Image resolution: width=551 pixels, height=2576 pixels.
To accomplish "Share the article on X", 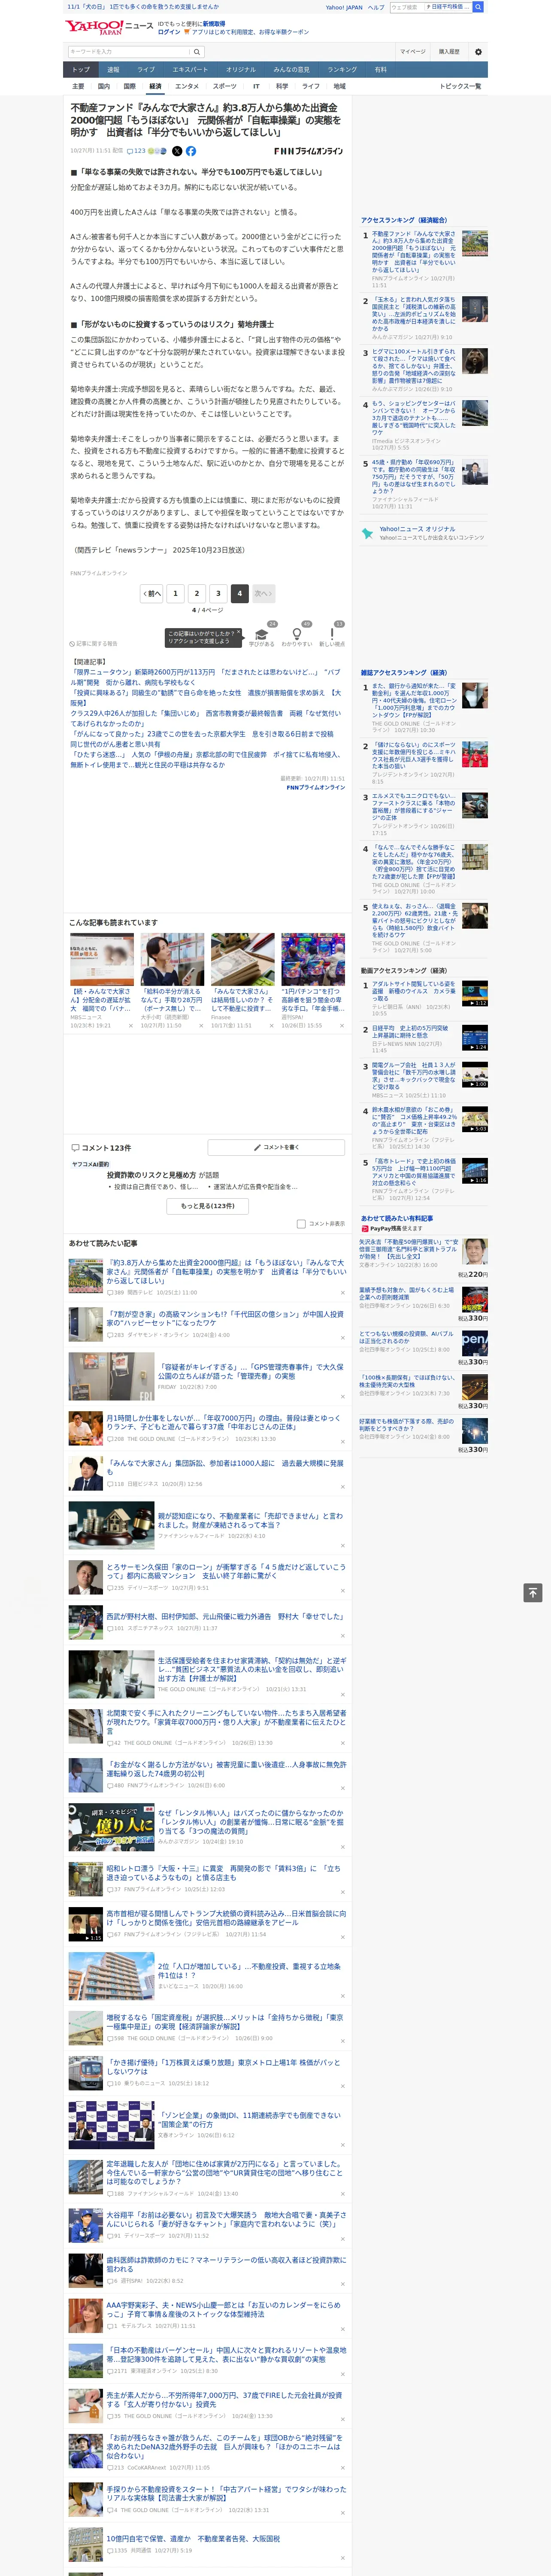I will pyautogui.click(x=177, y=151).
